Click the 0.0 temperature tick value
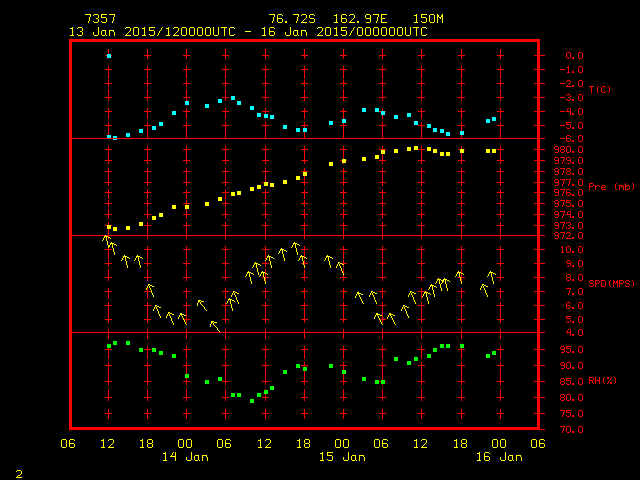This screenshot has width=640, height=480. pos(574,56)
